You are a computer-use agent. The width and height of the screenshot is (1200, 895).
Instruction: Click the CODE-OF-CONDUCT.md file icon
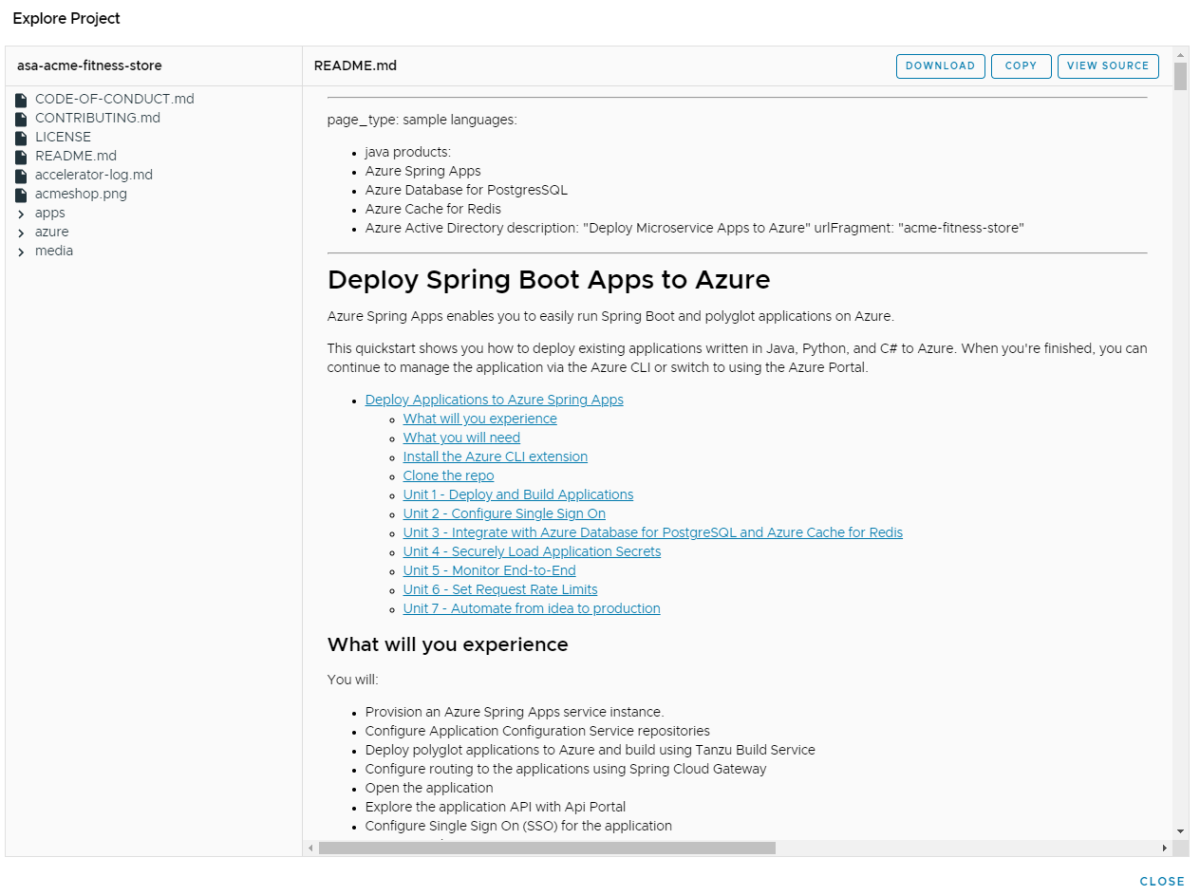(21, 100)
